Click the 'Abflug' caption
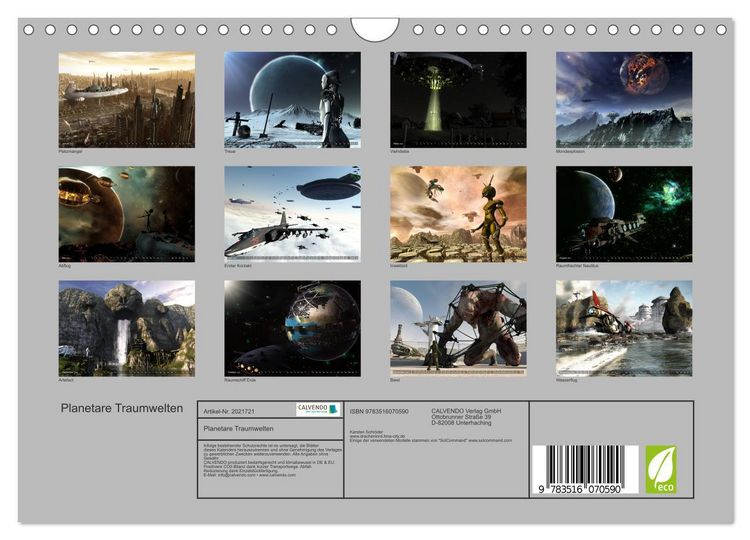Screen dimensions: 750x540 pos(65,265)
